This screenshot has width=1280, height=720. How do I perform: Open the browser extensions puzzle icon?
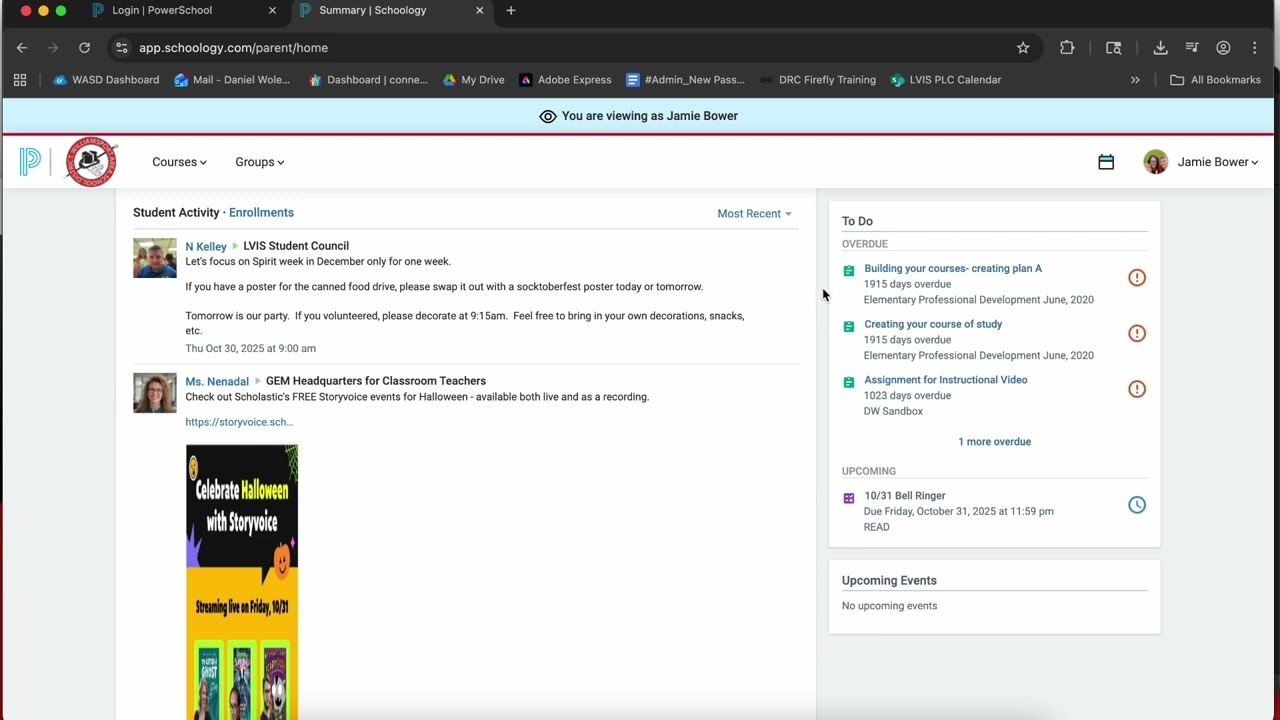(1067, 48)
